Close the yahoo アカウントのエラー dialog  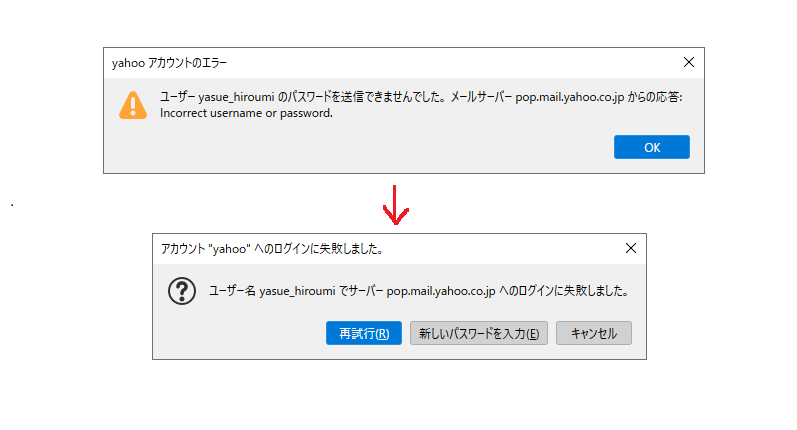[688, 62]
